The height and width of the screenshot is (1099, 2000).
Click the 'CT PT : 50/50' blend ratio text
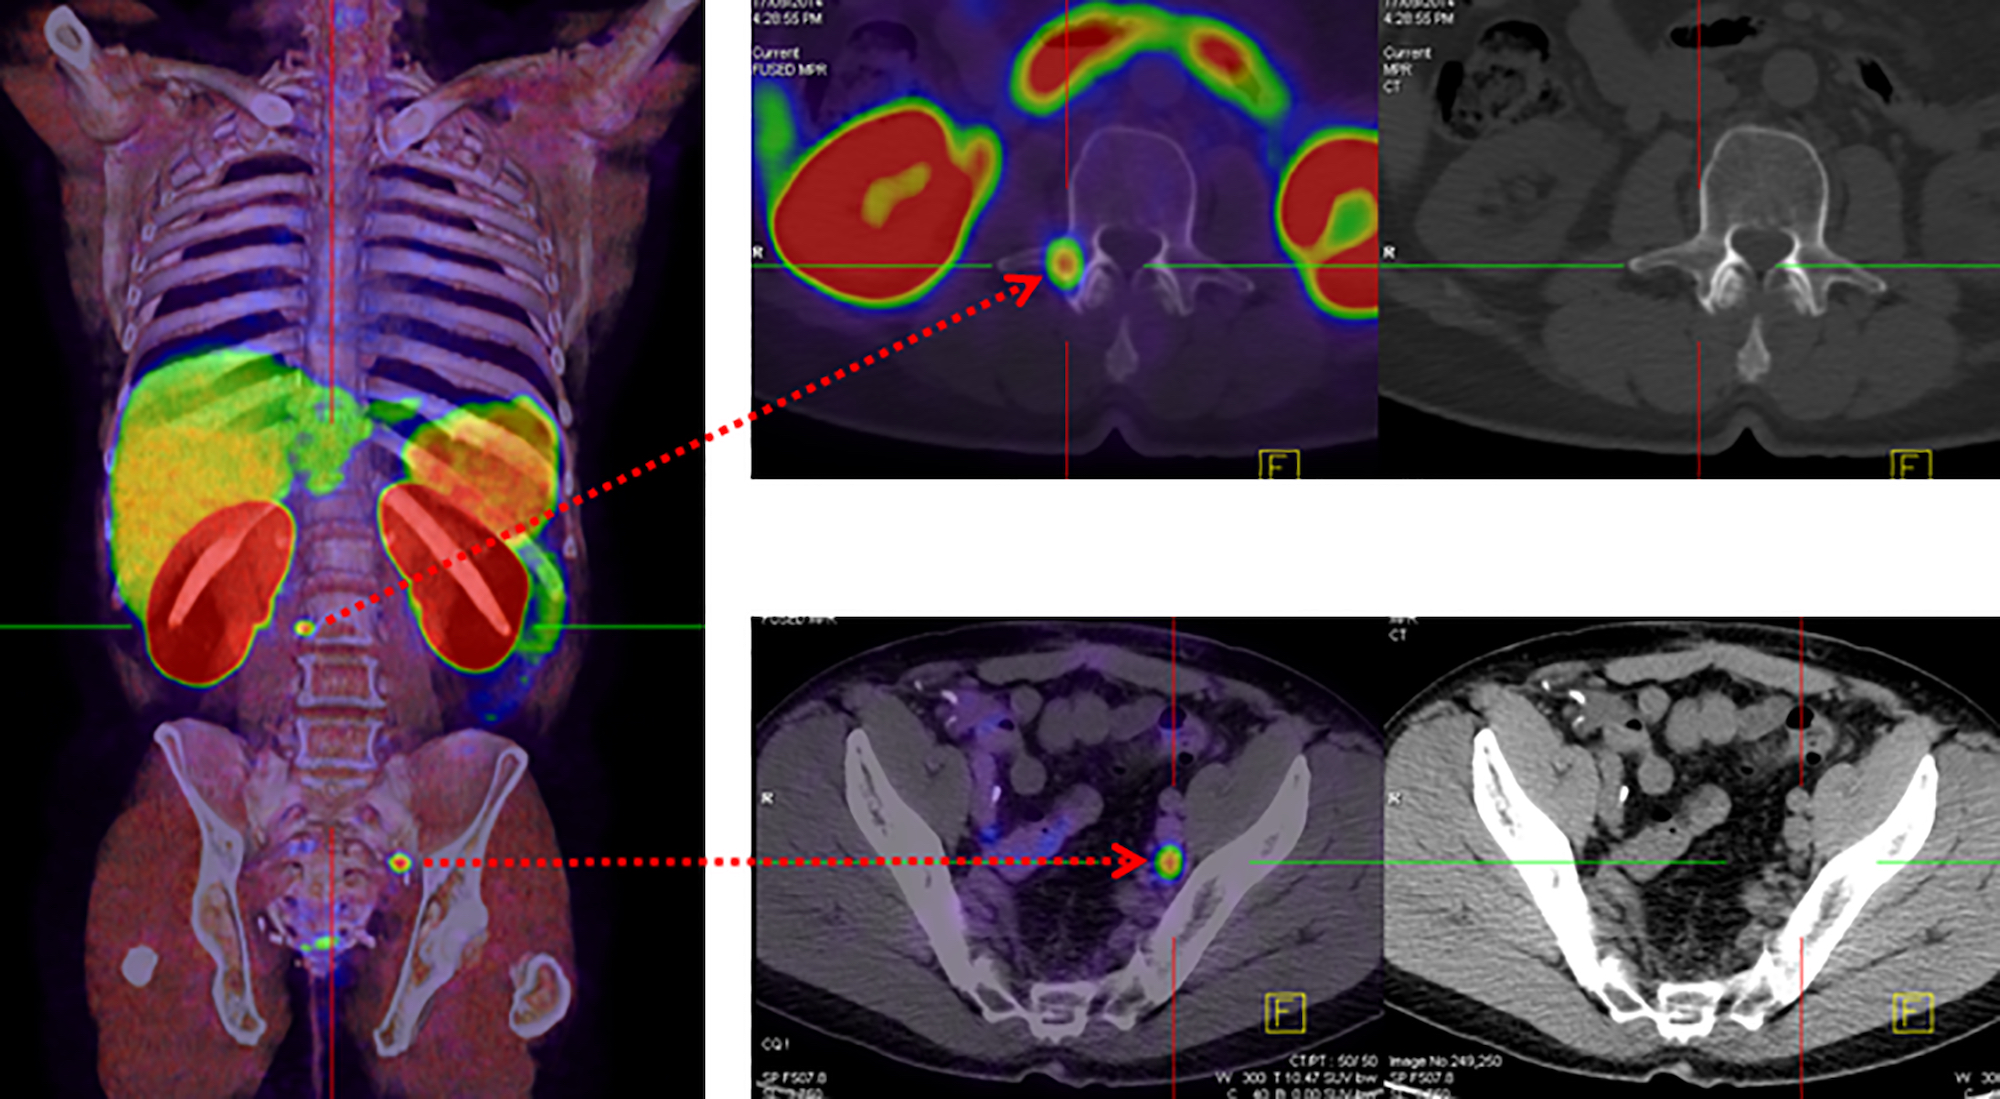[x=1333, y=1061]
